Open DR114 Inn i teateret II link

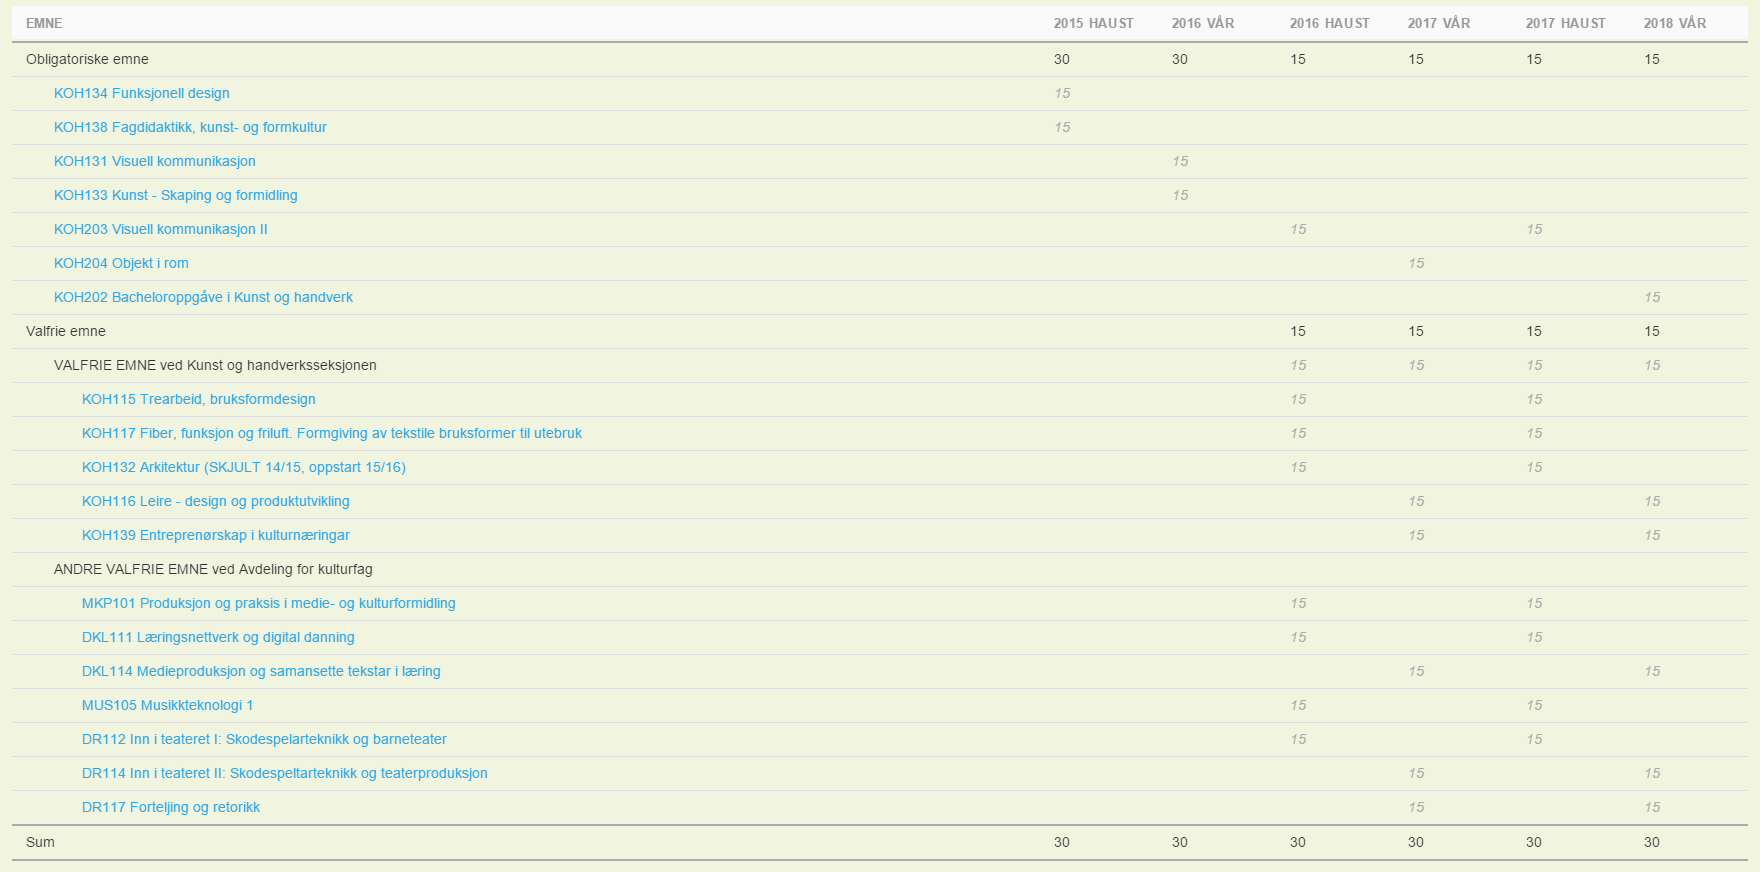[x=285, y=773]
